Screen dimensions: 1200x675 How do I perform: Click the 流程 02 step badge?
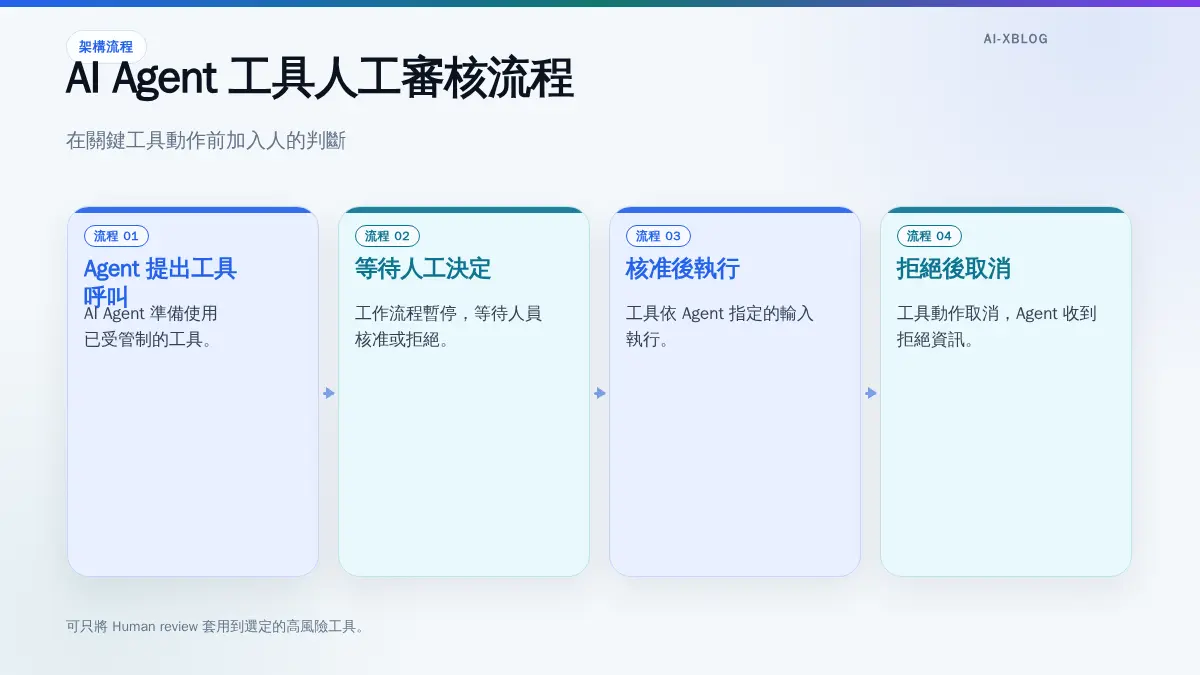point(387,236)
